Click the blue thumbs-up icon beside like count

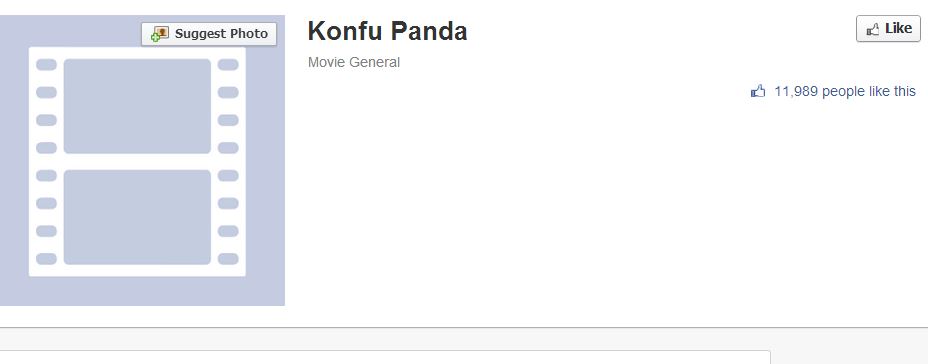click(758, 91)
